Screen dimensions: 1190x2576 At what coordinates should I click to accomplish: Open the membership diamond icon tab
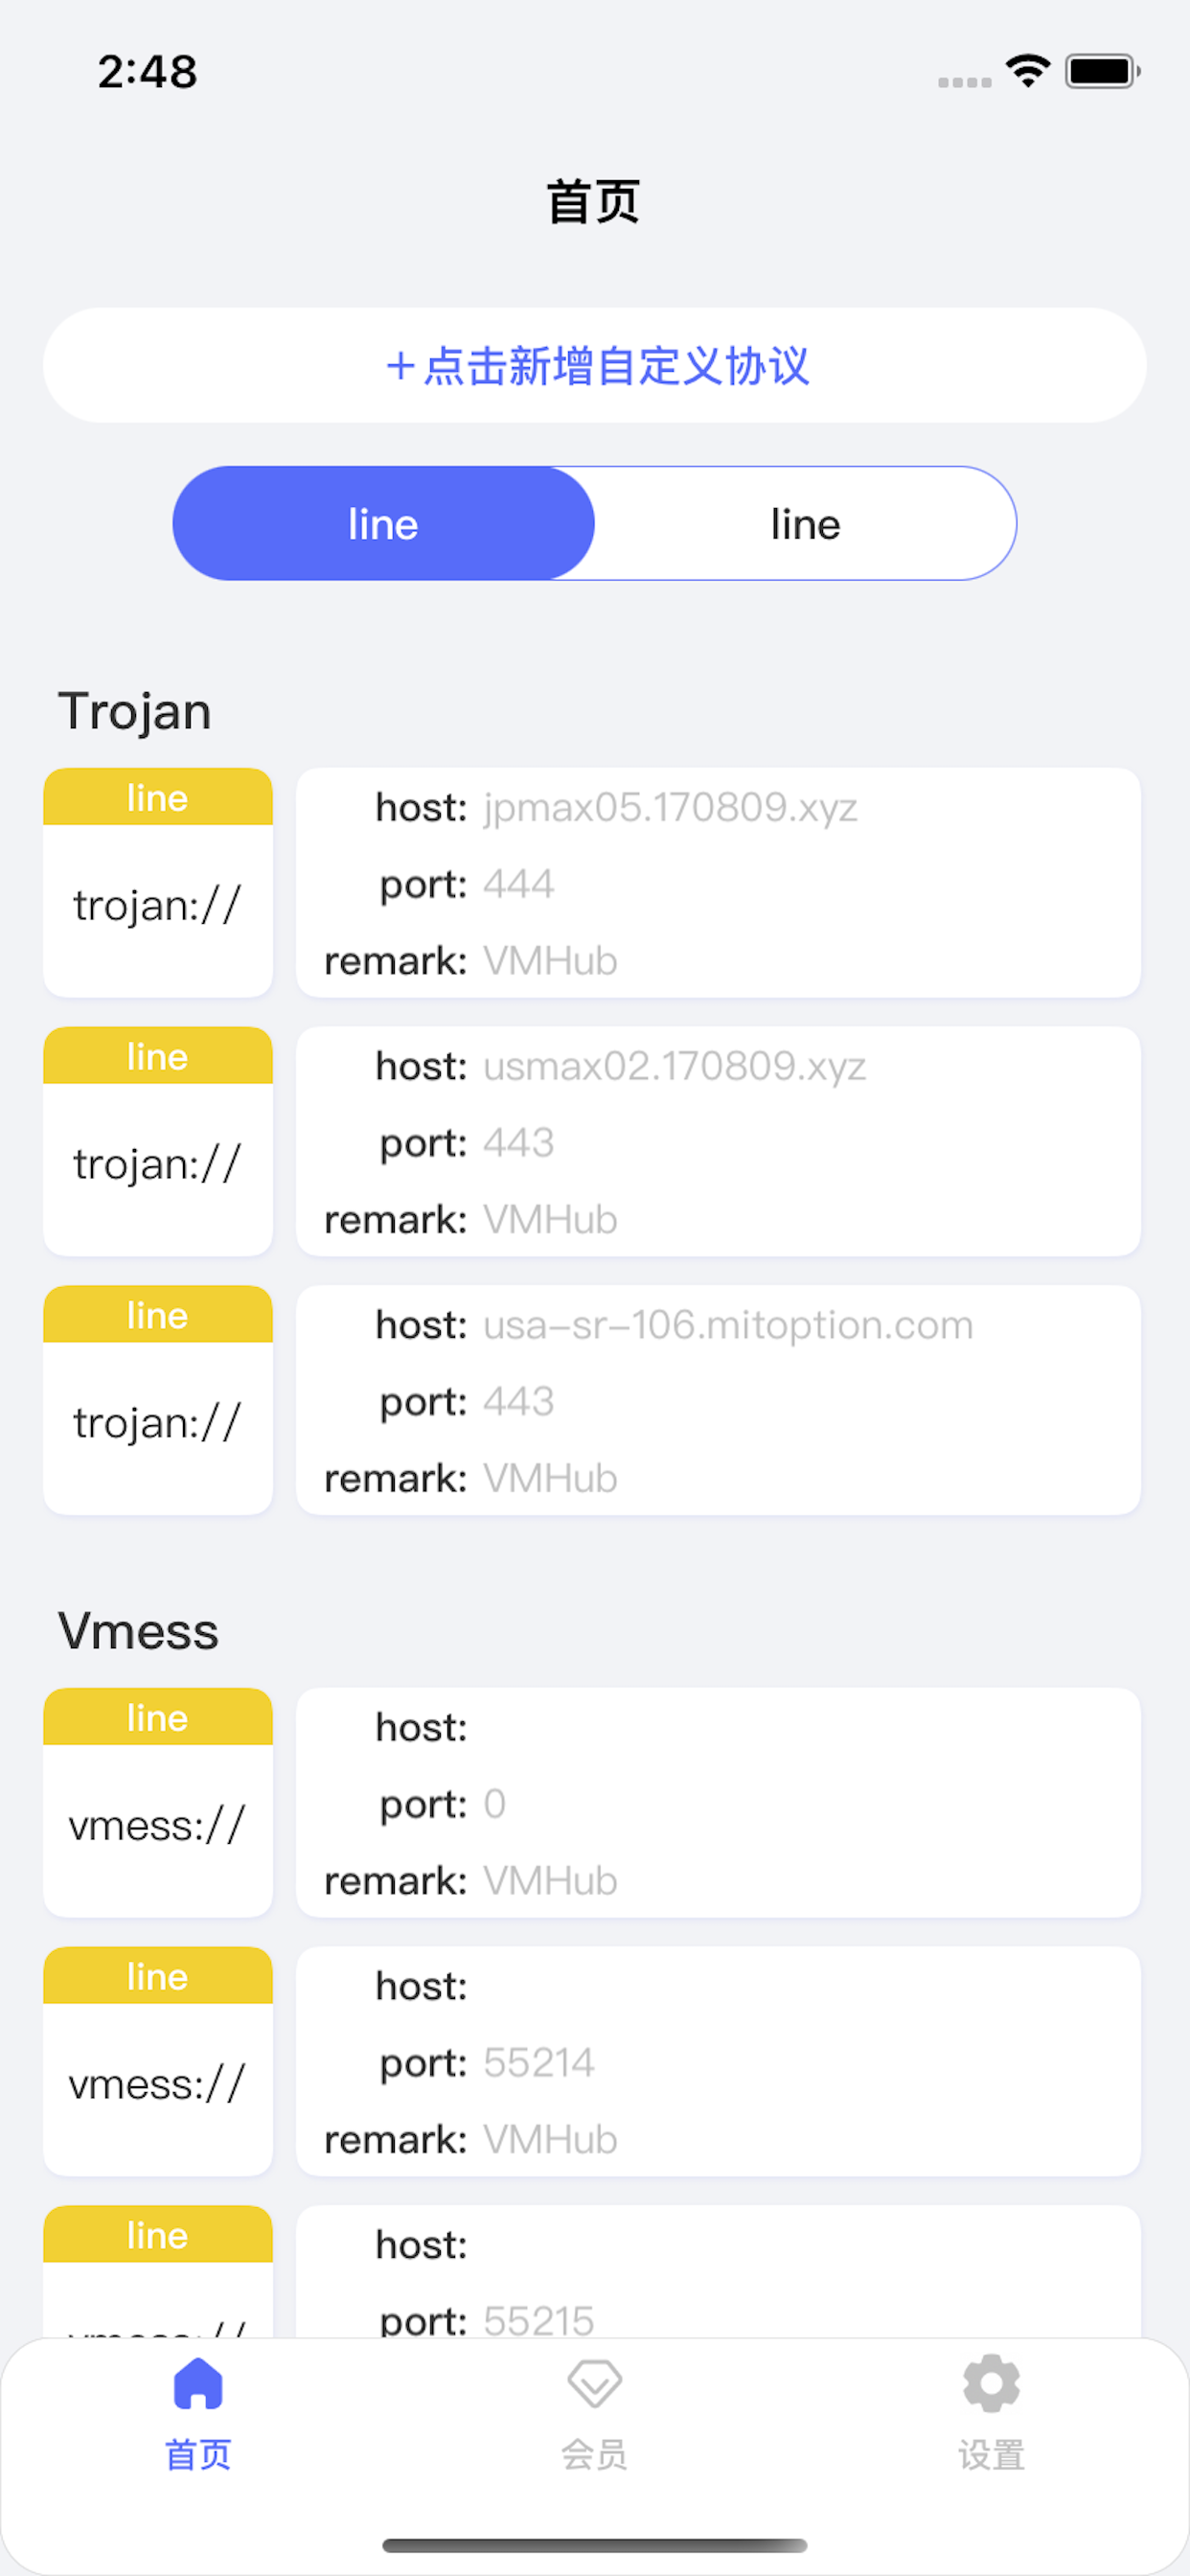(x=594, y=2384)
